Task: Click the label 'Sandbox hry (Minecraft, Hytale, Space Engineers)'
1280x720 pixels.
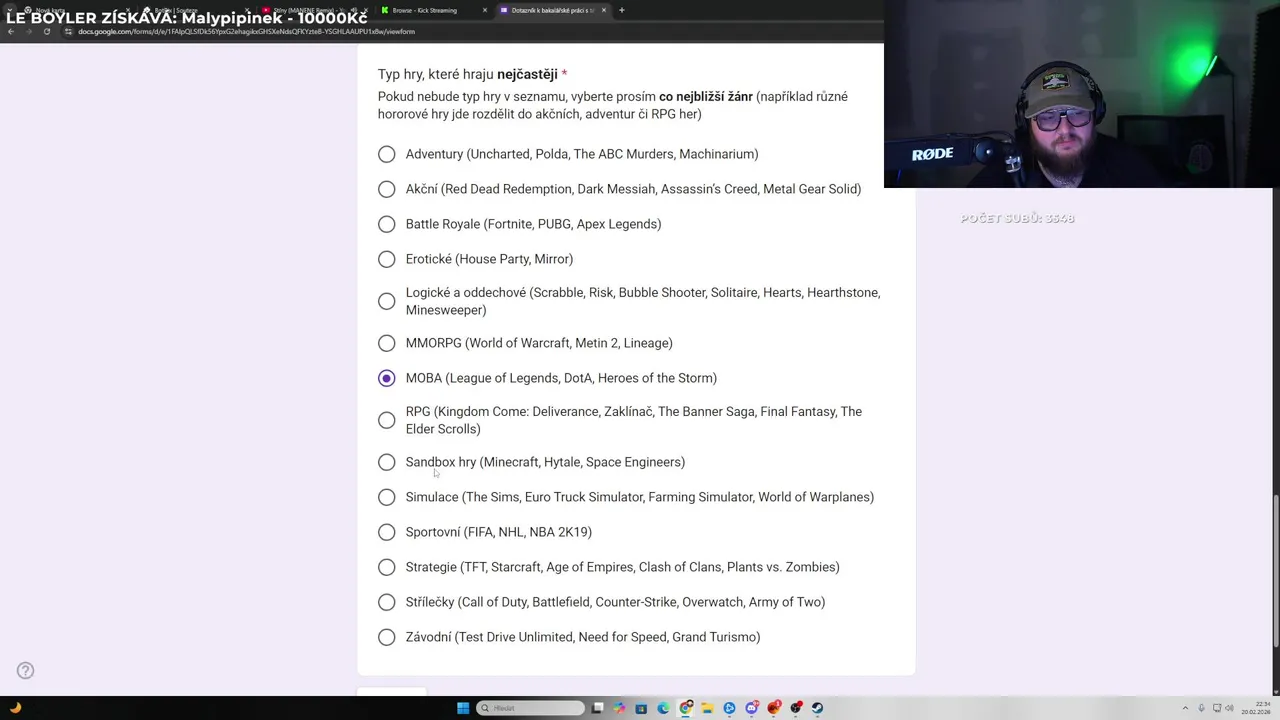Action: pos(545,462)
